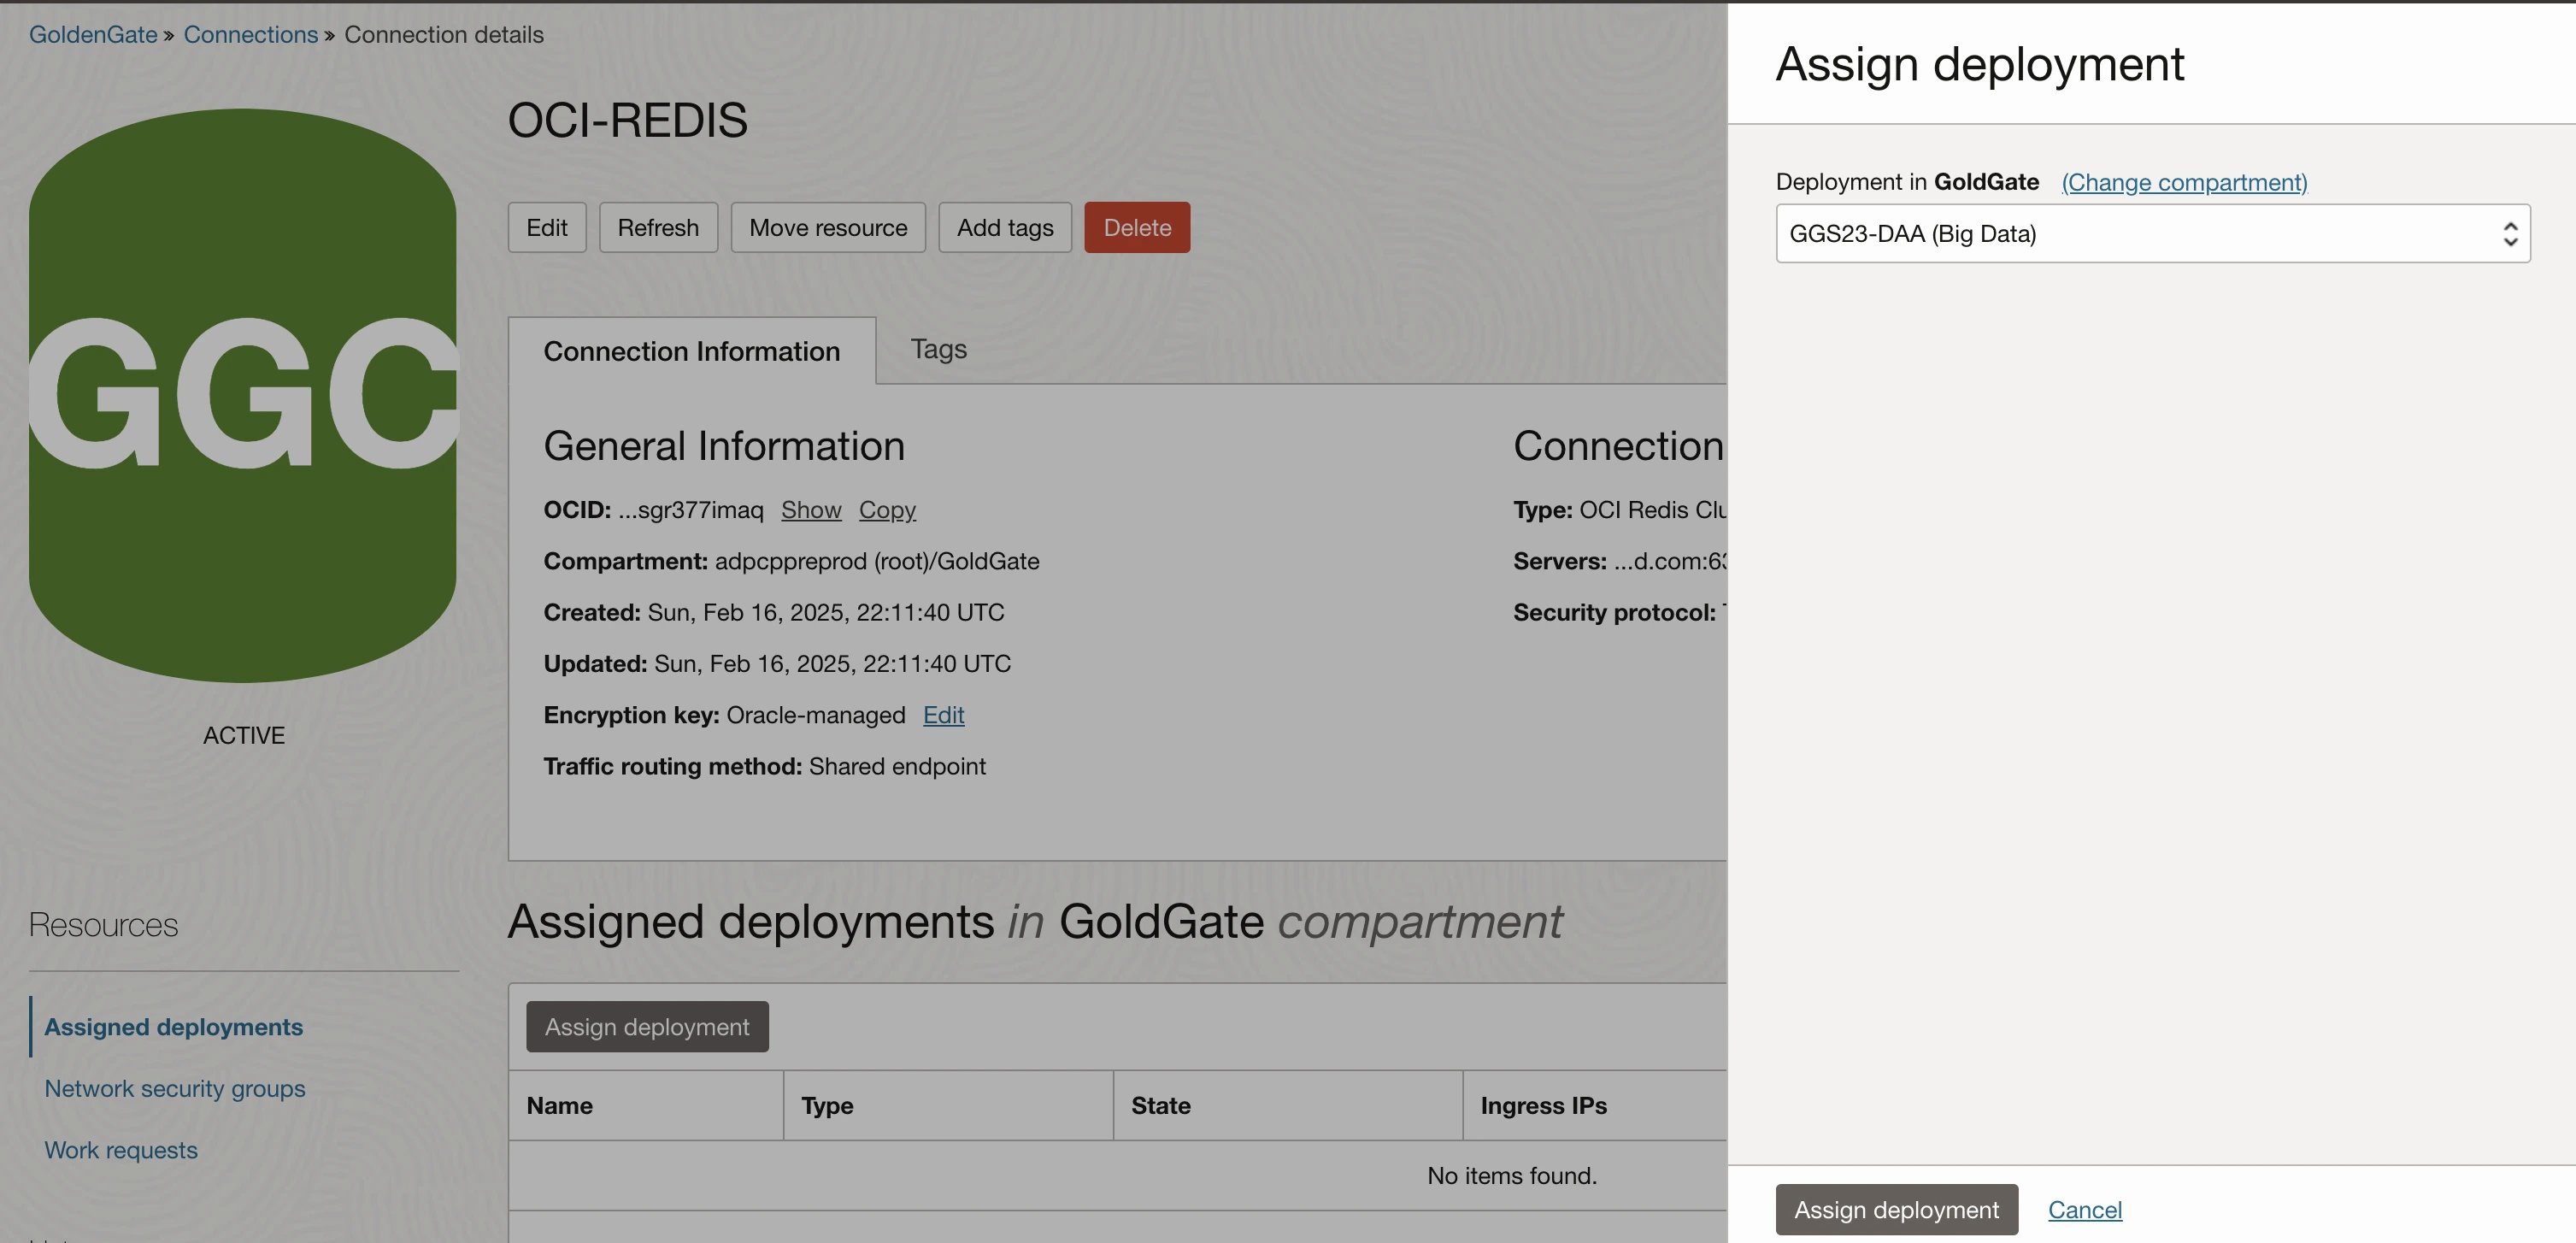Refresh the connection details
The height and width of the screenshot is (1243, 2576).
[x=657, y=228]
